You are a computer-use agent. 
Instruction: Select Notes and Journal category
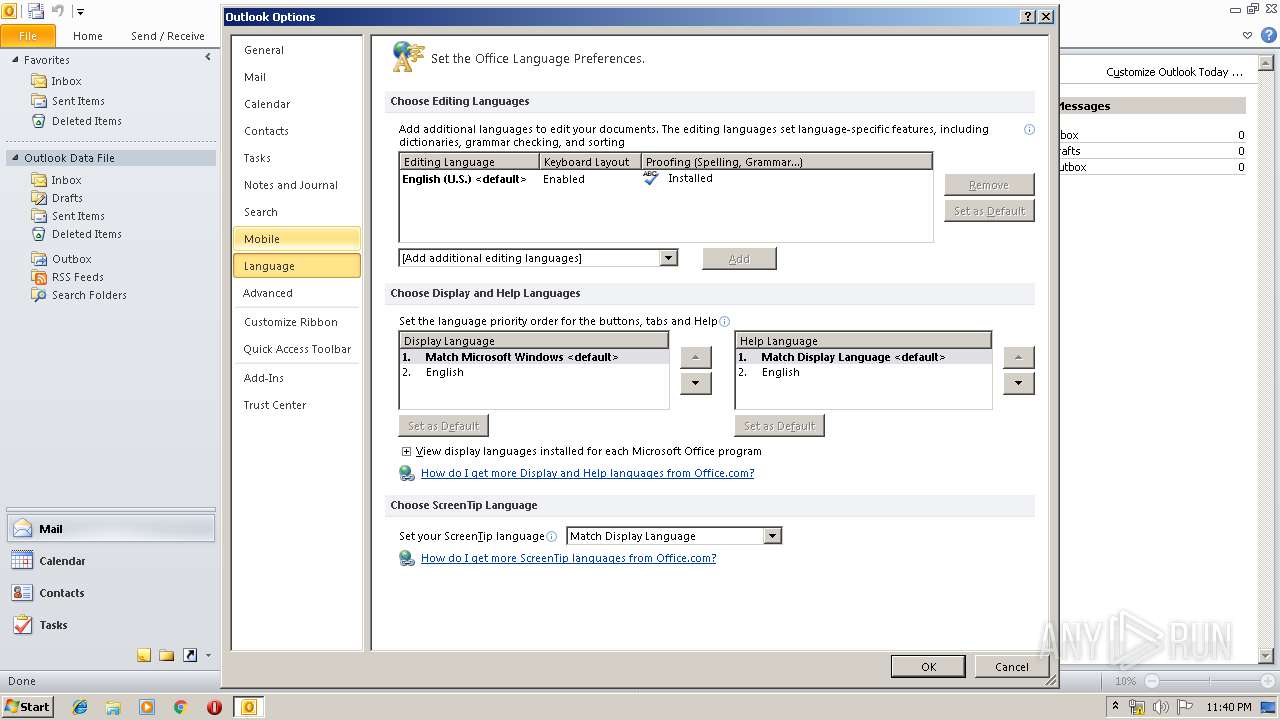click(297, 185)
